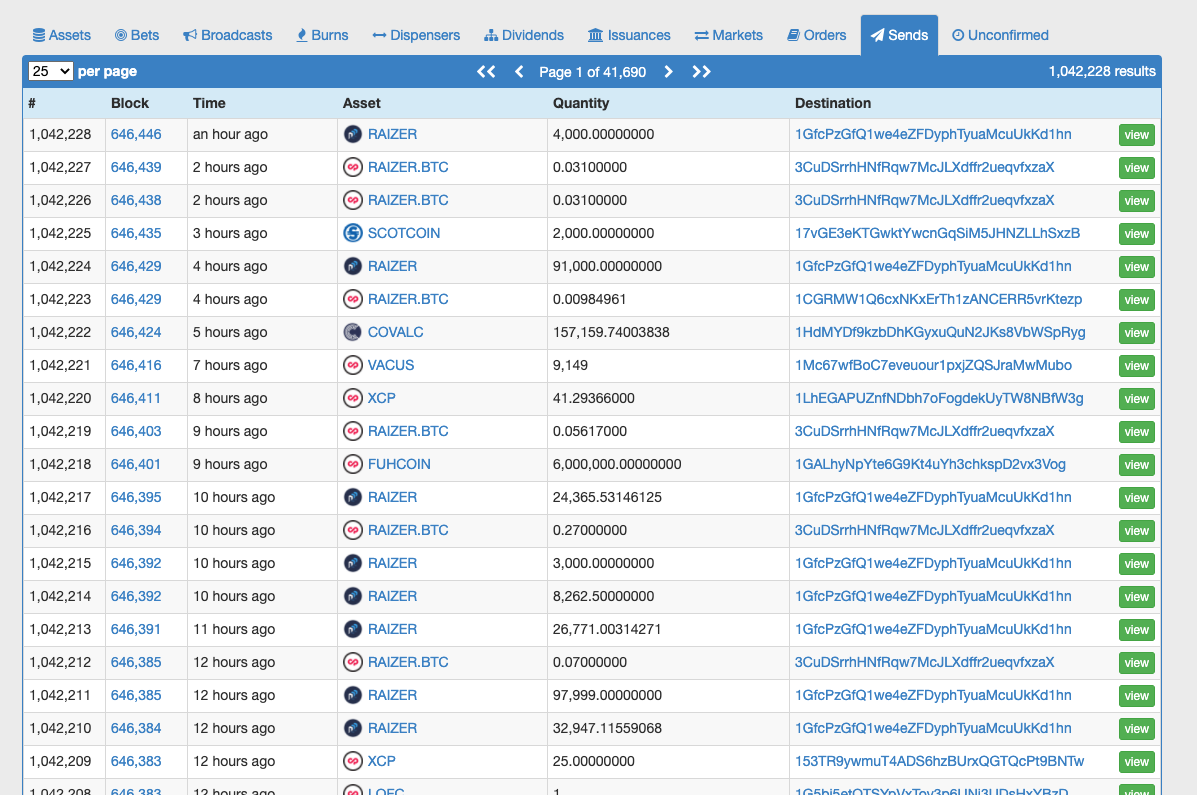1197x795 pixels.
Task: Open the Bets tab
Action: coord(137,35)
